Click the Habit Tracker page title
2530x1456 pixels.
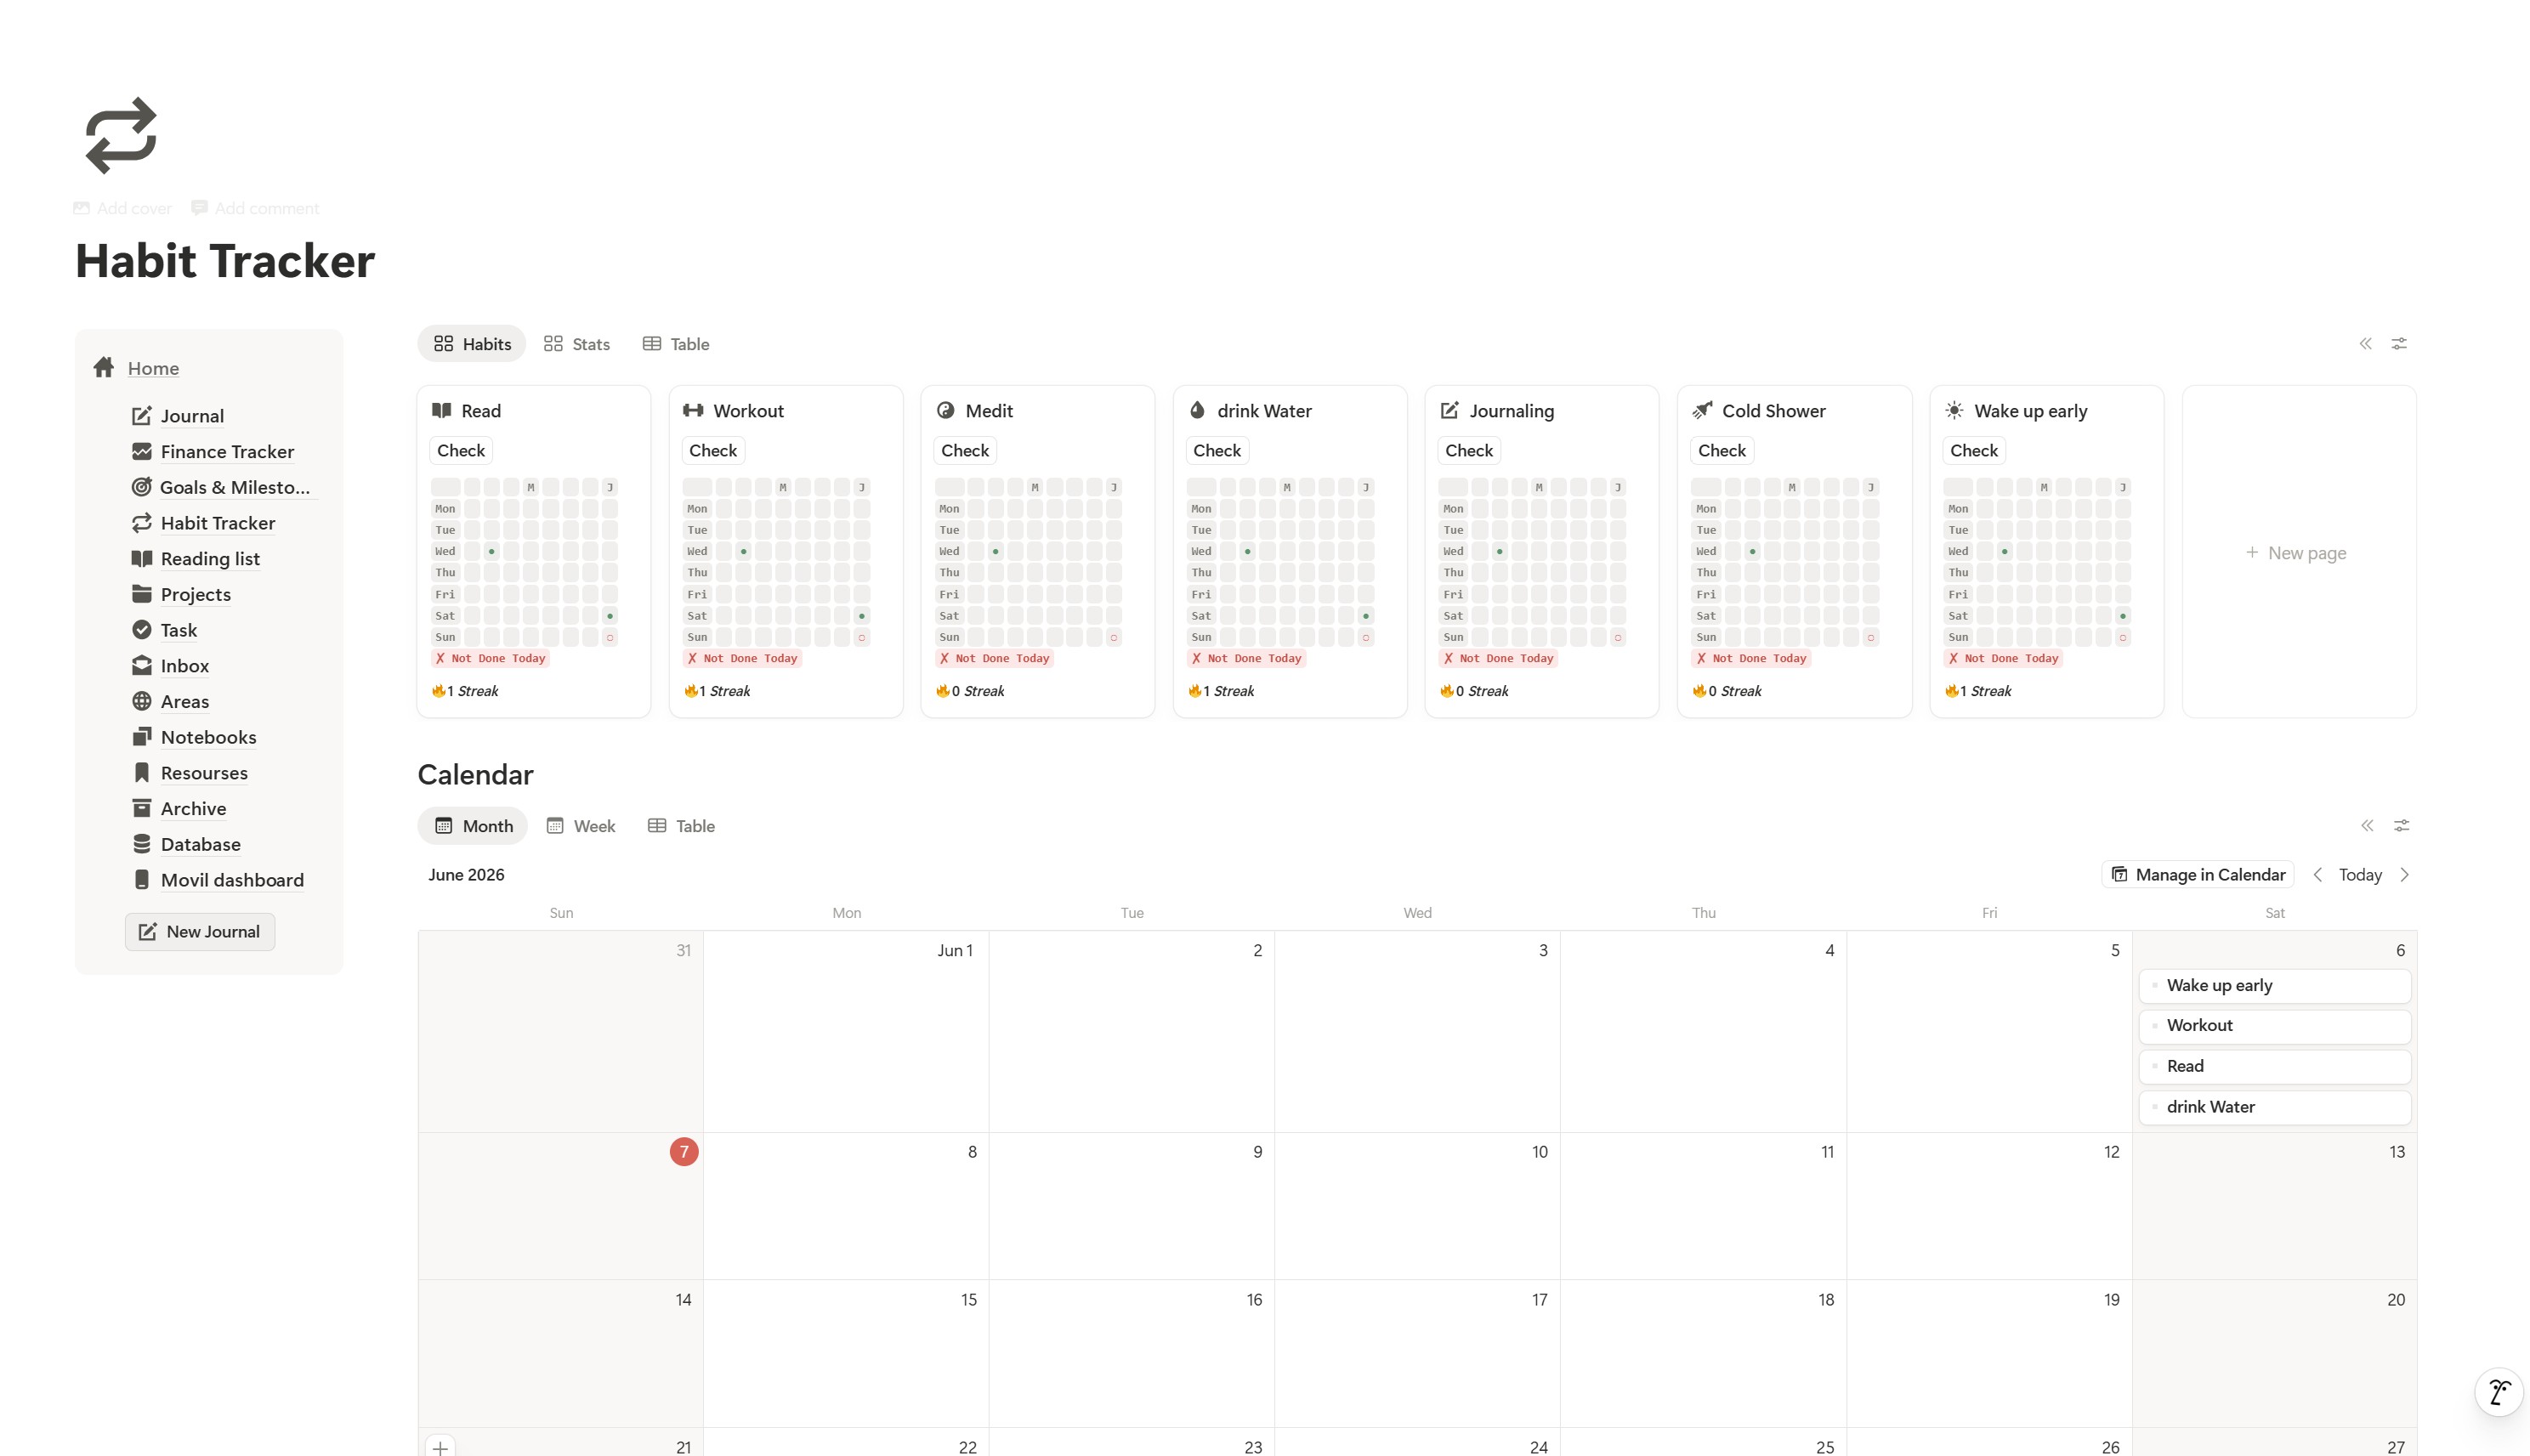coord(225,261)
